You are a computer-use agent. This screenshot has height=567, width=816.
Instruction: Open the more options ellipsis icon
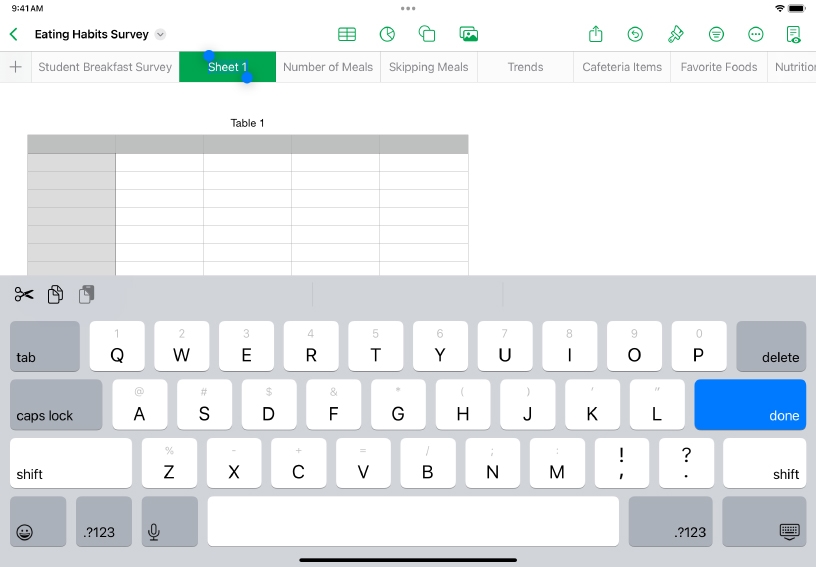756,34
